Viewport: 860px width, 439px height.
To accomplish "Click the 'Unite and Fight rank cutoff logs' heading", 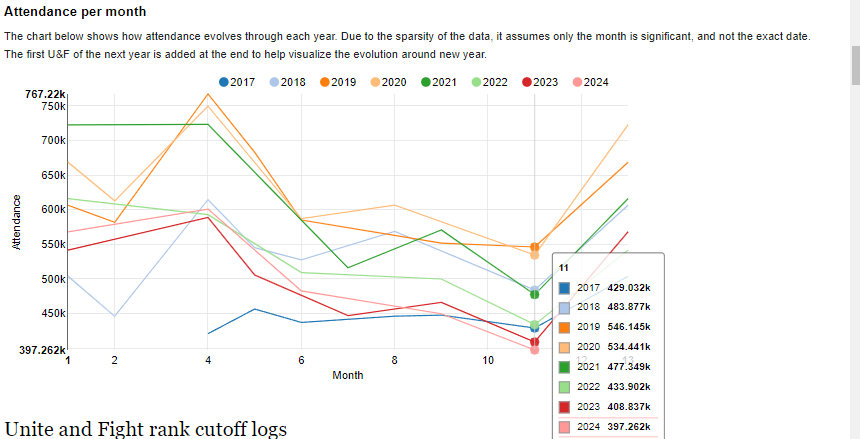I will (x=145, y=429).
